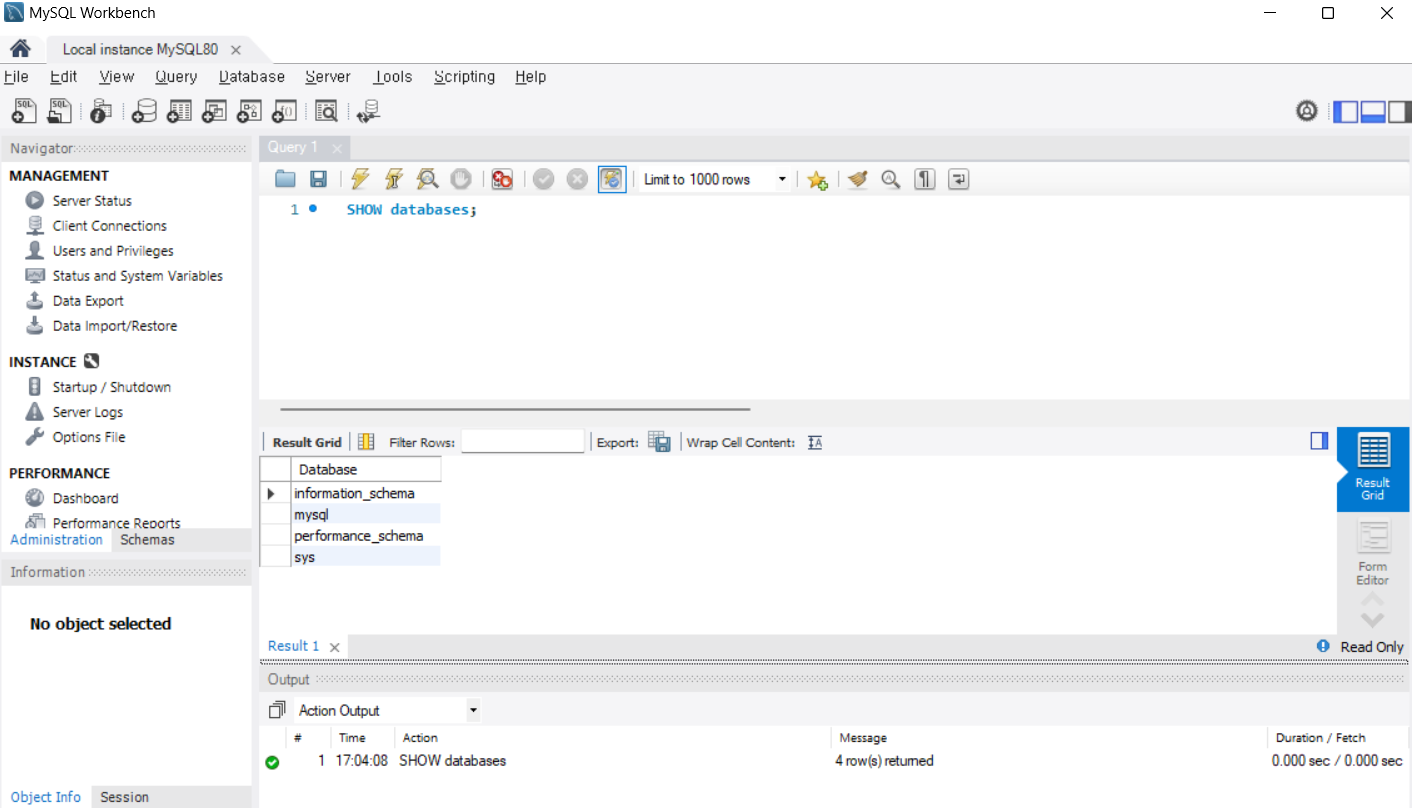Execute the whole script lightning icon
This screenshot has width=1412, height=808.
point(360,179)
